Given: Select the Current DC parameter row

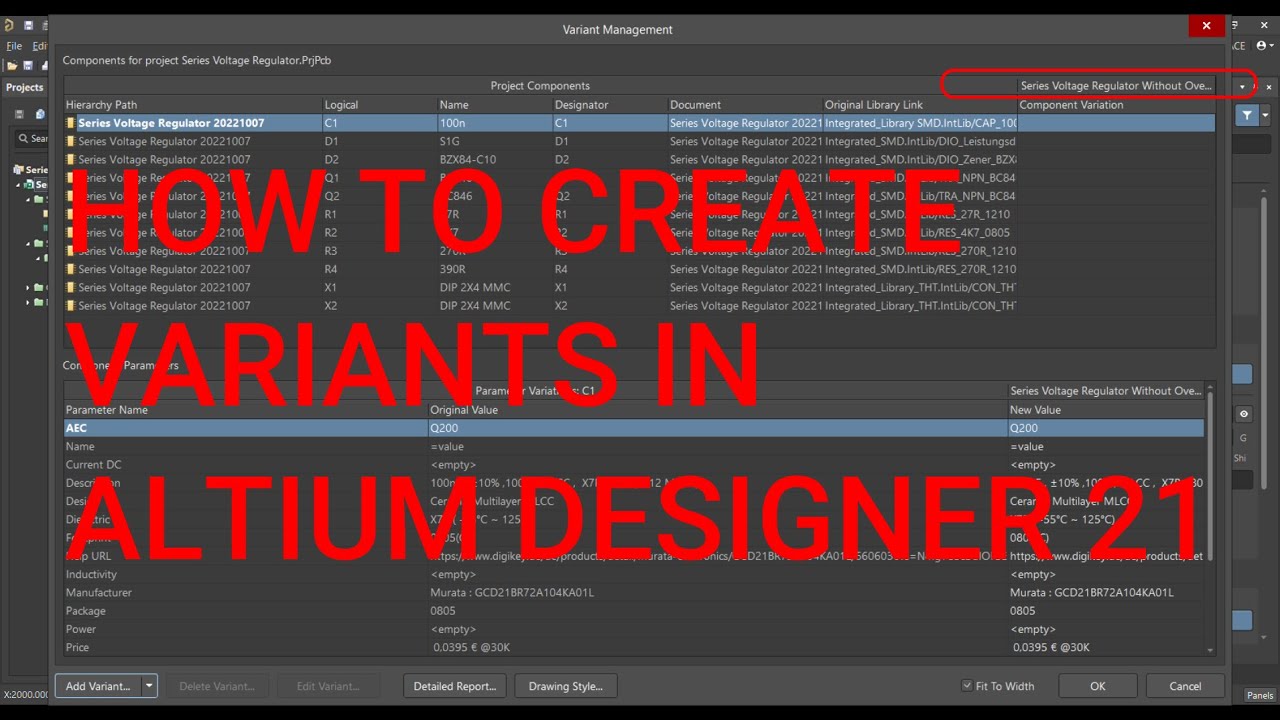Looking at the screenshot, I should coord(634,465).
